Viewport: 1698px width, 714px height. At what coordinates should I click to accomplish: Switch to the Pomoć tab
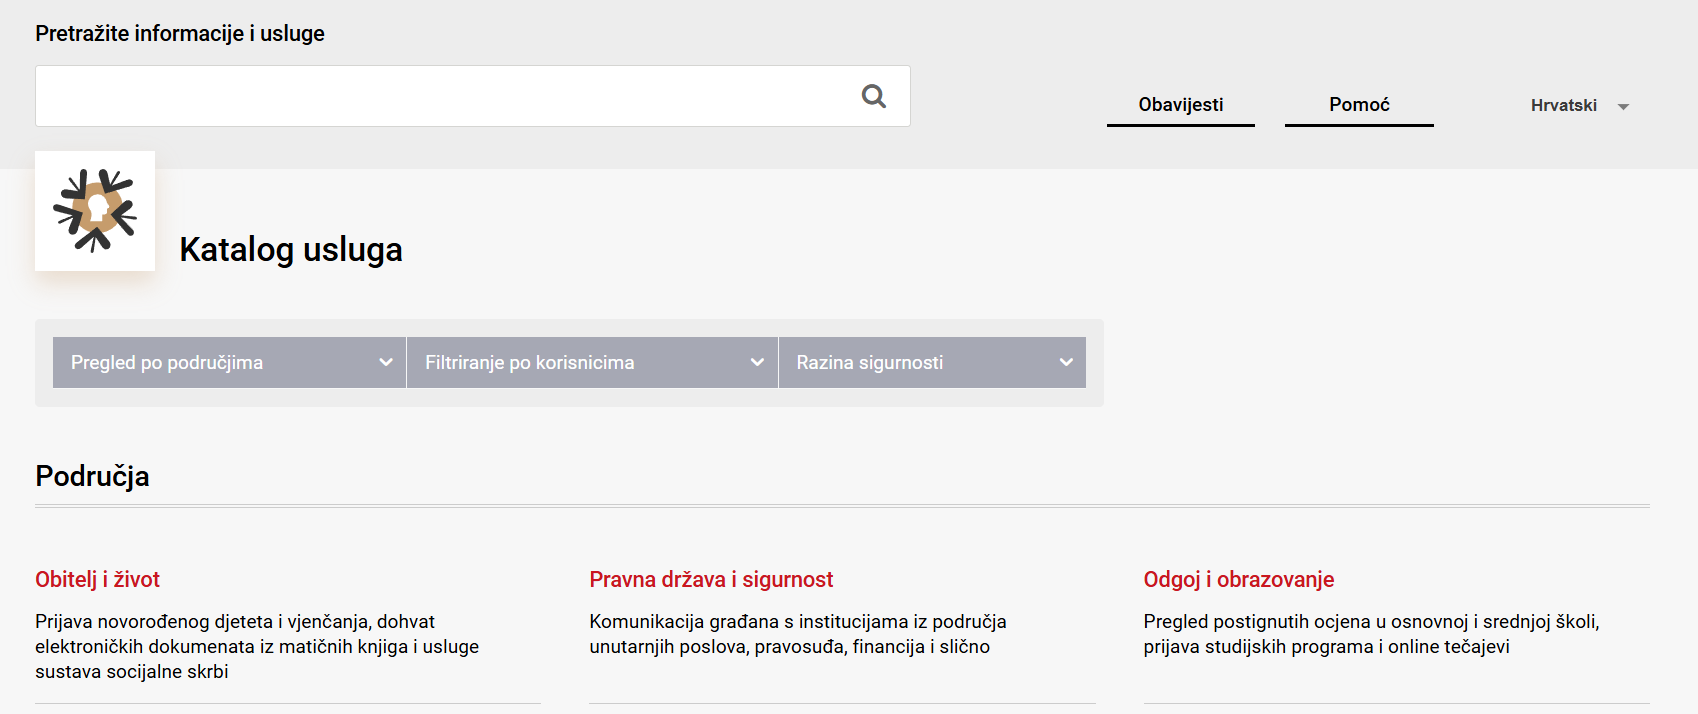[1359, 105]
